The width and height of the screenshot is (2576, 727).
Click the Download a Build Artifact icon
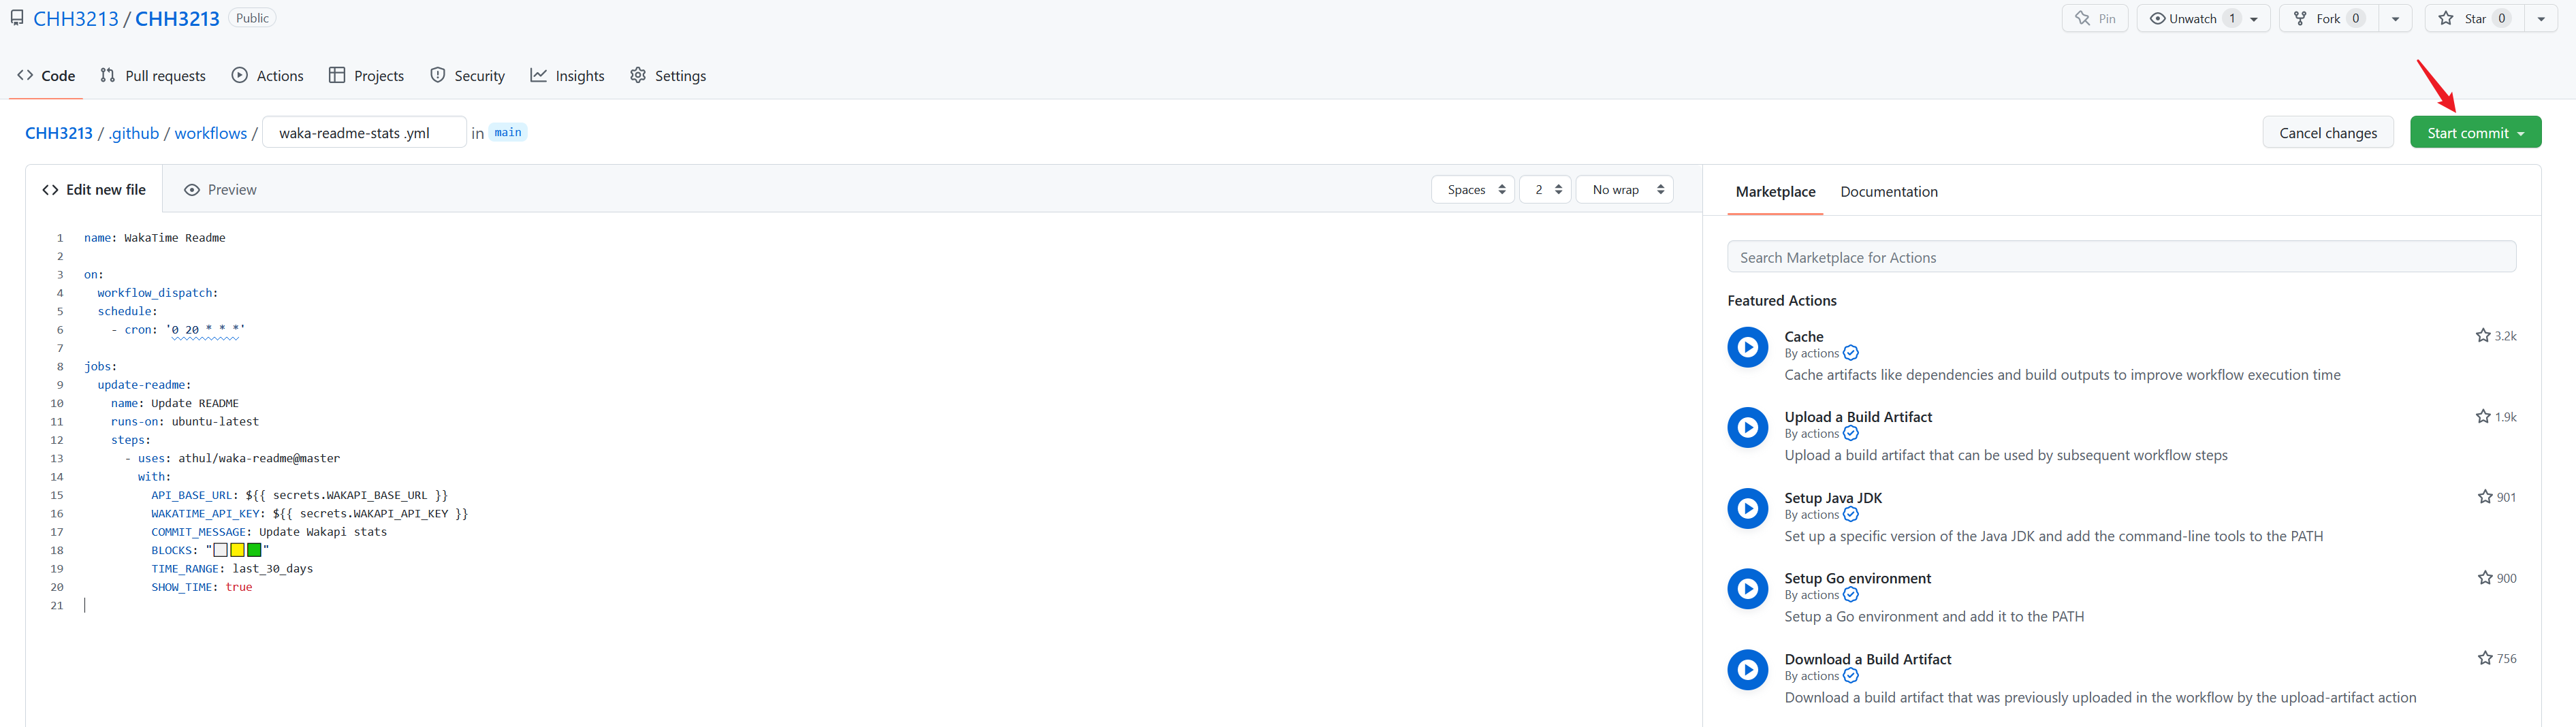pyautogui.click(x=1747, y=670)
